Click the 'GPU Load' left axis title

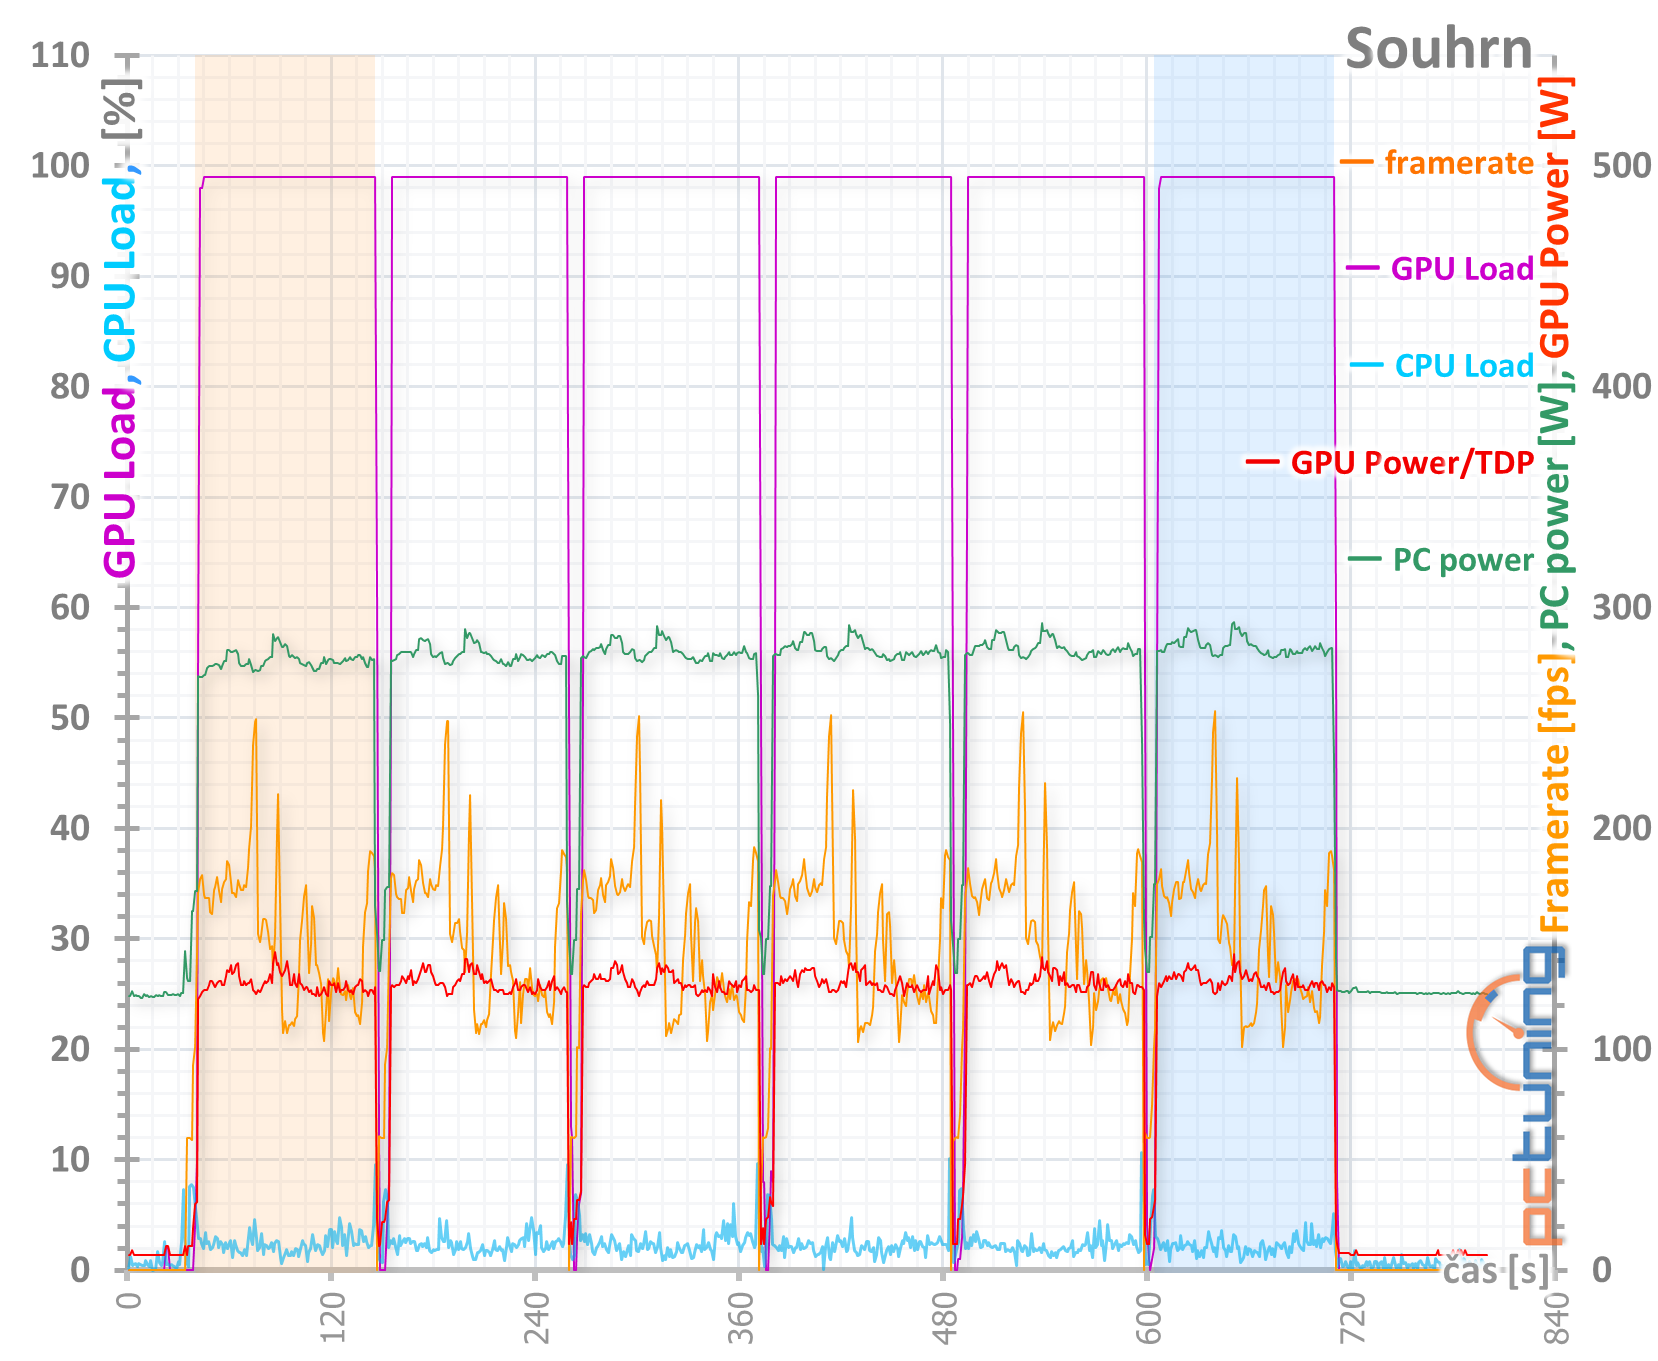click(120, 482)
